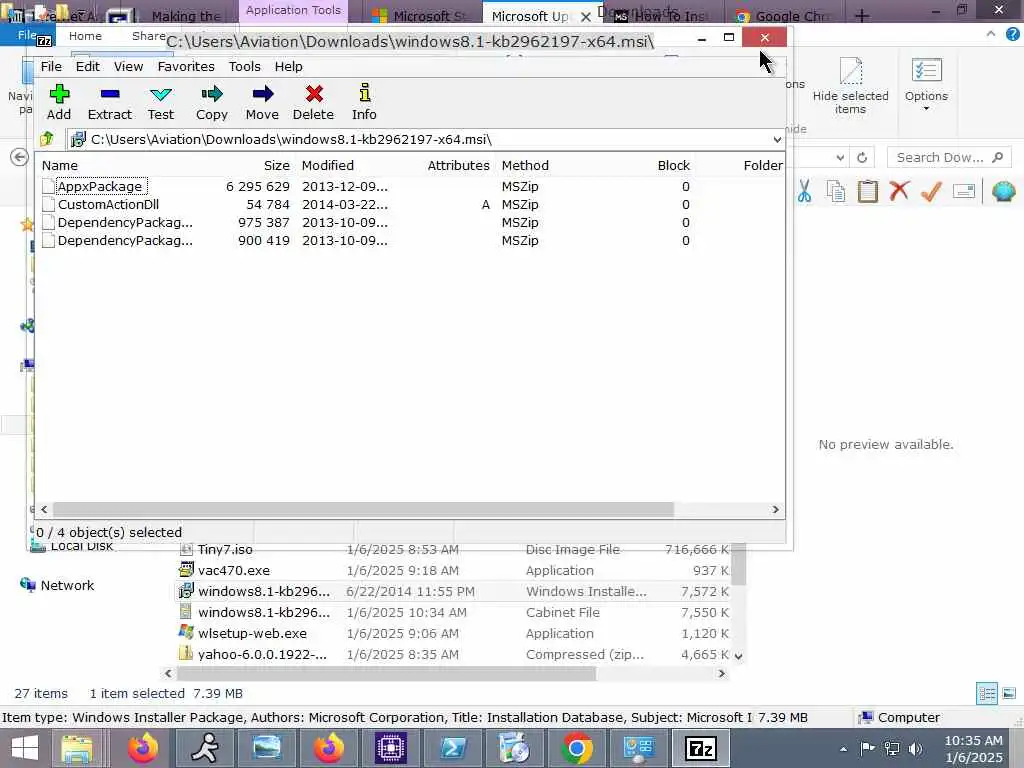
Task: Expand Explorer address history dropdown
Action: [840, 157]
